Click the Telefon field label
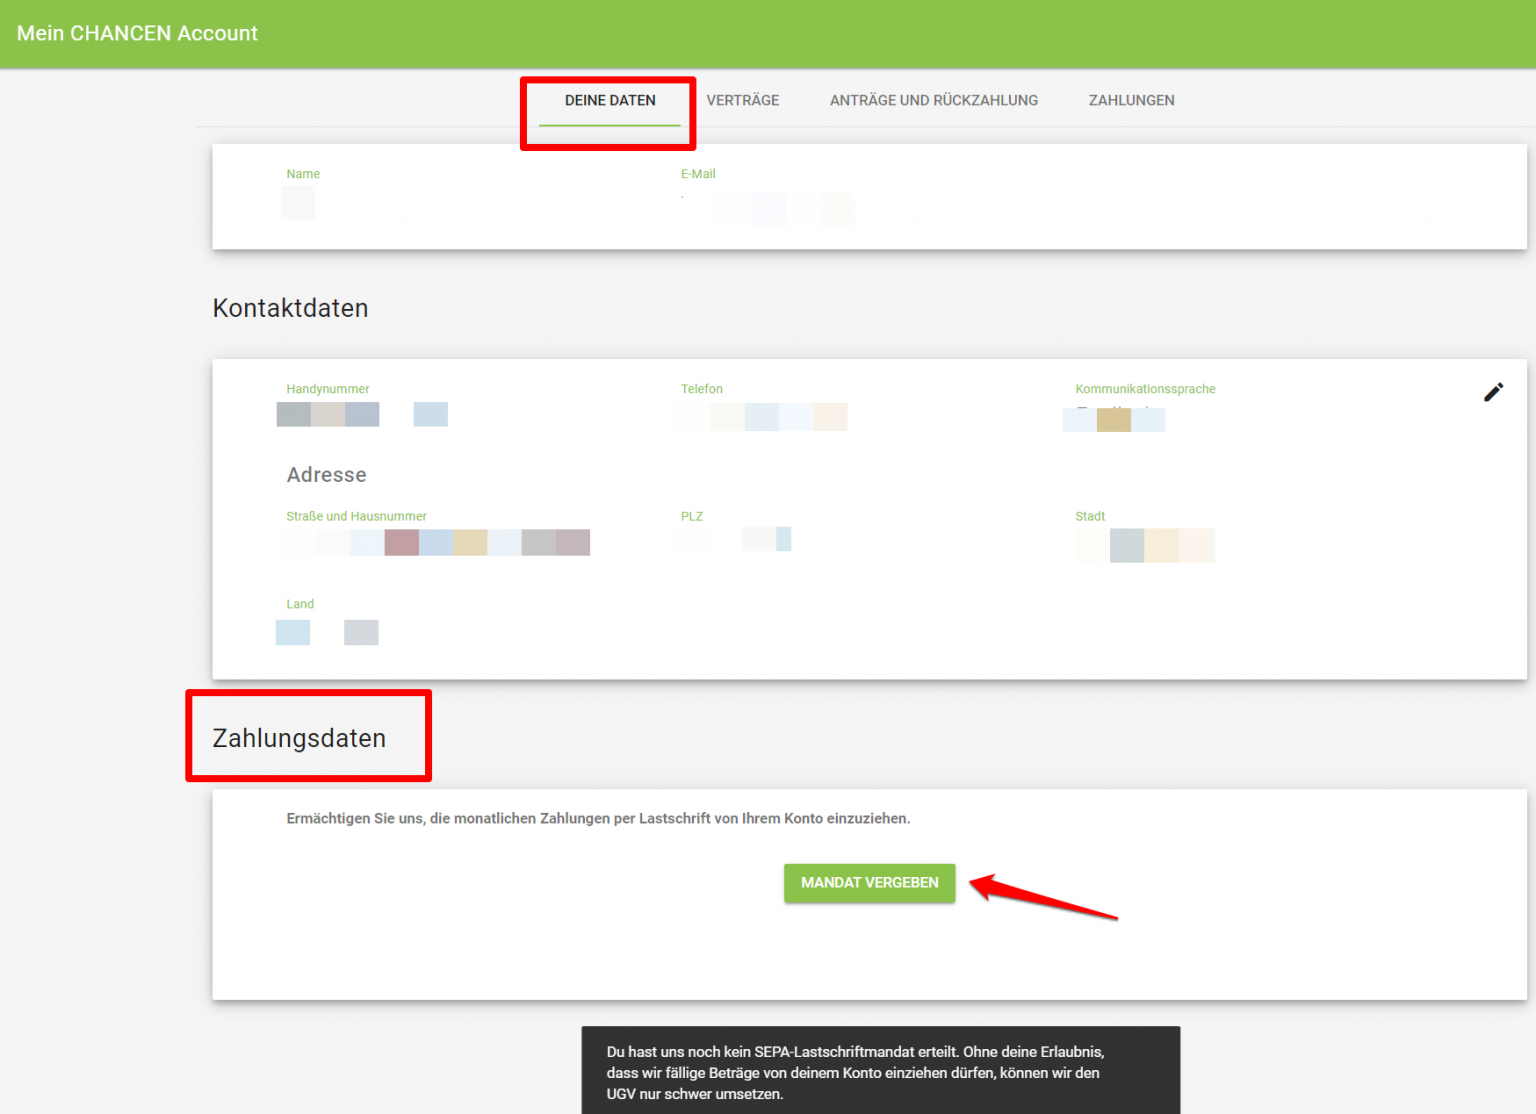Image resolution: width=1536 pixels, height=1114 pixels. 701,389
